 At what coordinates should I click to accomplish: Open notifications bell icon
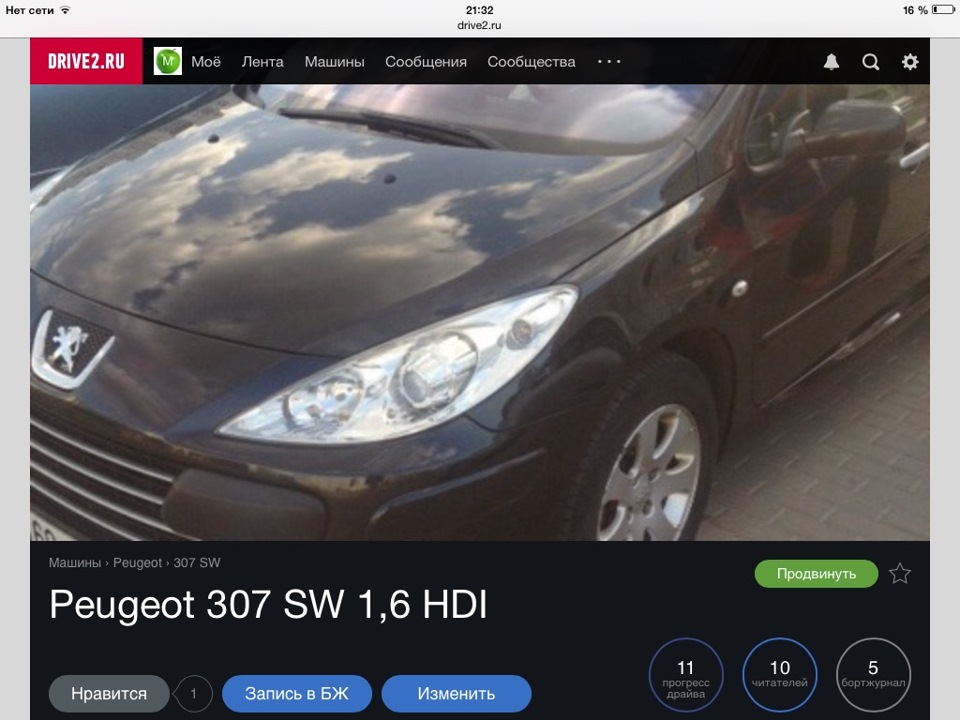[x=831, y=62]
